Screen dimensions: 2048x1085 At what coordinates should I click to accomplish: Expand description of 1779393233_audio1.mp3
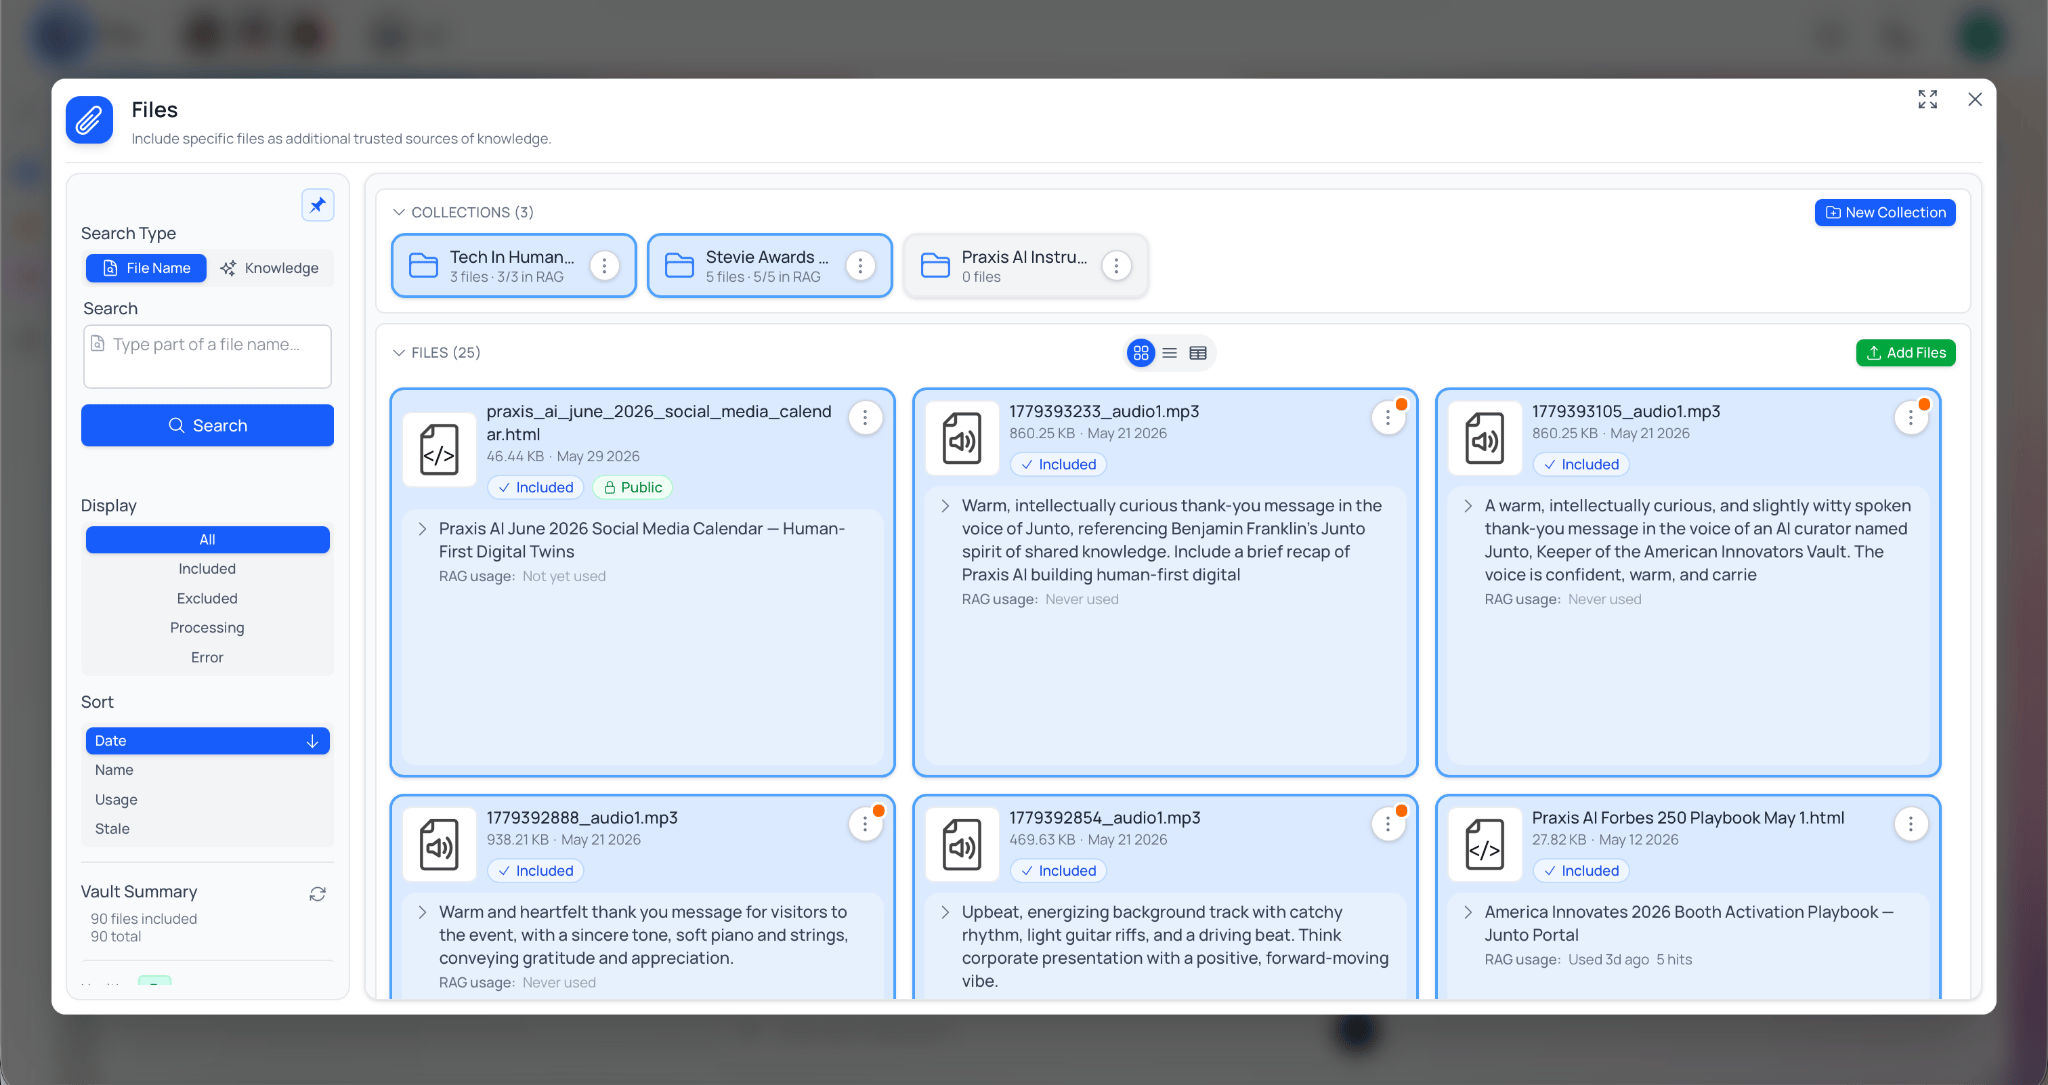[945, 506]
